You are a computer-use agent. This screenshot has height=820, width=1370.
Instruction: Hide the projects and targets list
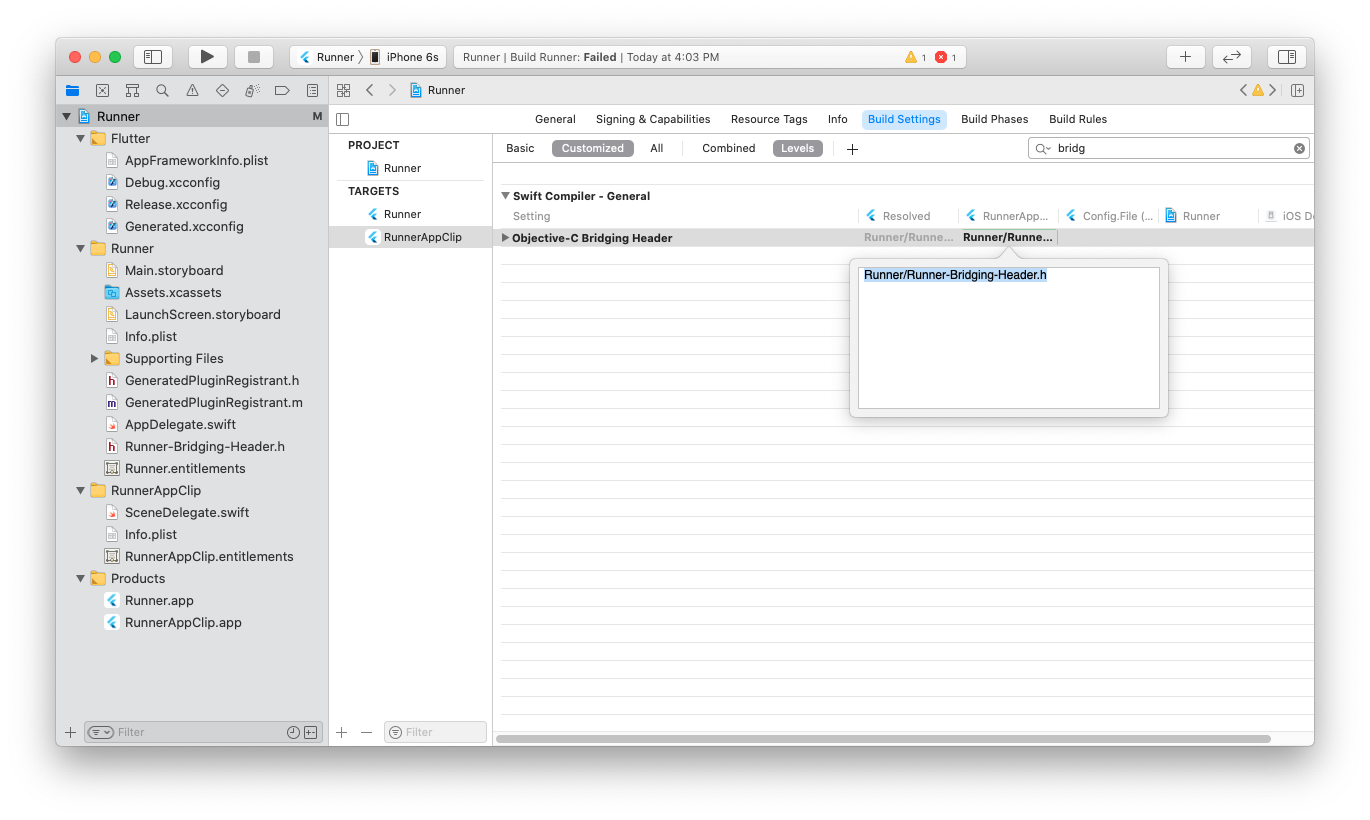tap(343, 119)
